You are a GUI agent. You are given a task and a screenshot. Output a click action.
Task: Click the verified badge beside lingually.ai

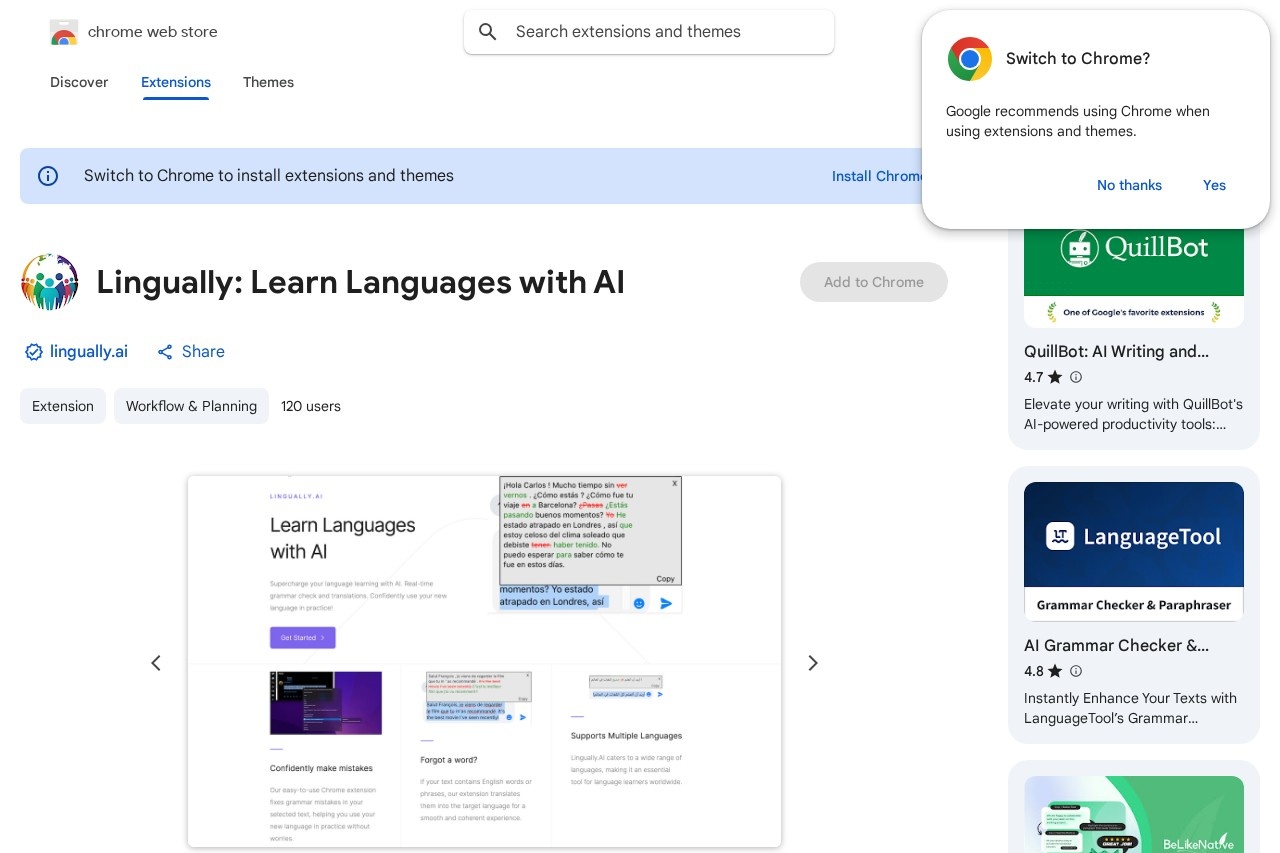(x=34, y=352)
